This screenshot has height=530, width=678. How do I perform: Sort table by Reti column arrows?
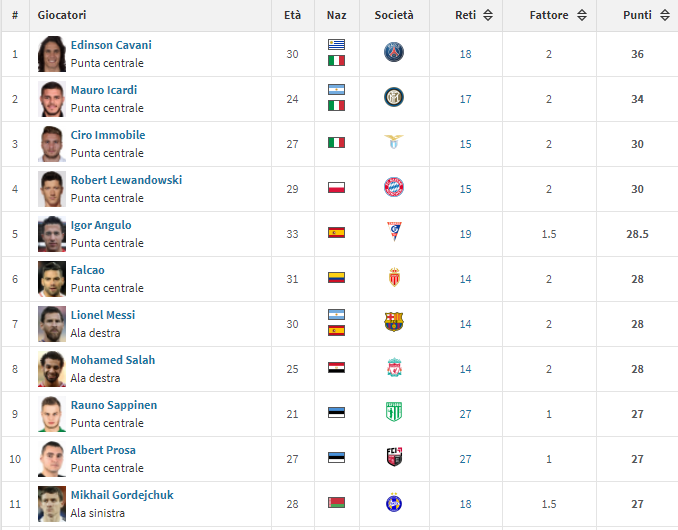click(488, 15)
